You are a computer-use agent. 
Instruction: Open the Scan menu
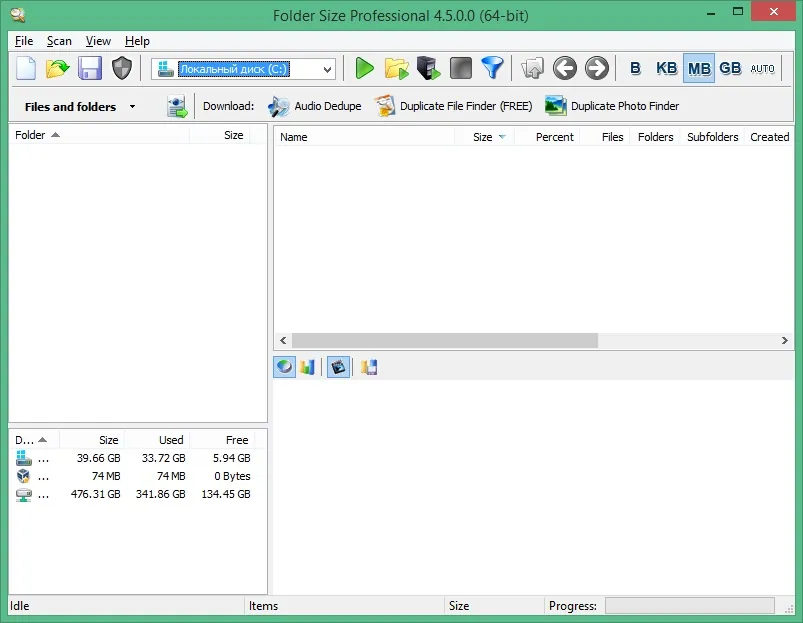(59, 41)
